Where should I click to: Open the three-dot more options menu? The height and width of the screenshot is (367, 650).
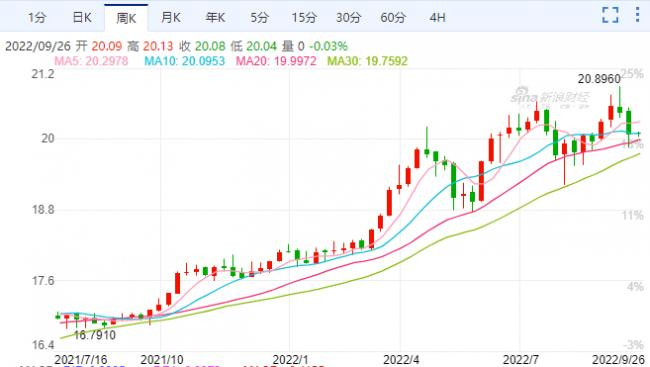pyautogui.click(x=638, y=15)
